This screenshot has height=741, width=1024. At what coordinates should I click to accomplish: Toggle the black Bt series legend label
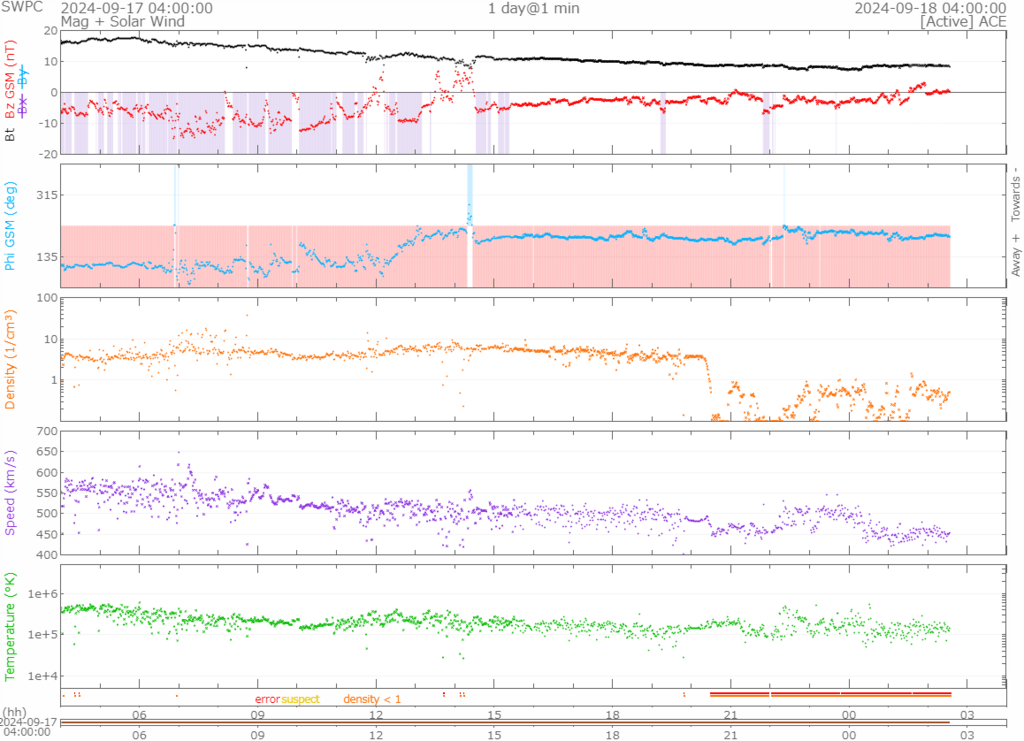pyautogui.click(x=10, y=133)
